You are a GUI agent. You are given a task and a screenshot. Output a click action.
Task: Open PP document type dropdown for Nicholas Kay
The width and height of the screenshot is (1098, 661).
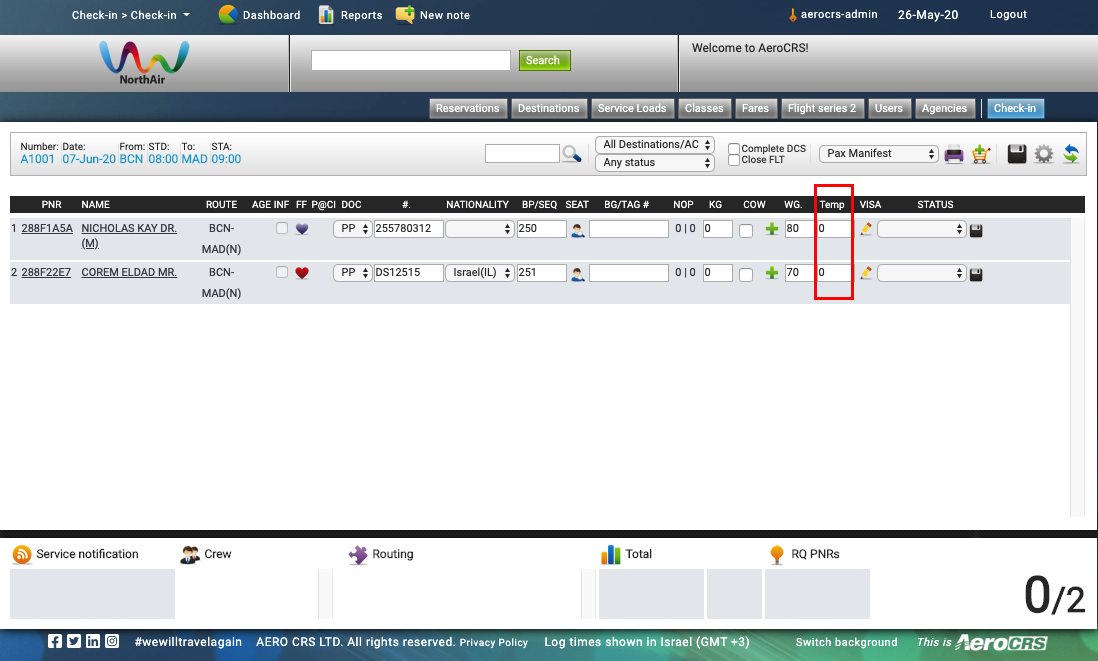tap(352, 229)
